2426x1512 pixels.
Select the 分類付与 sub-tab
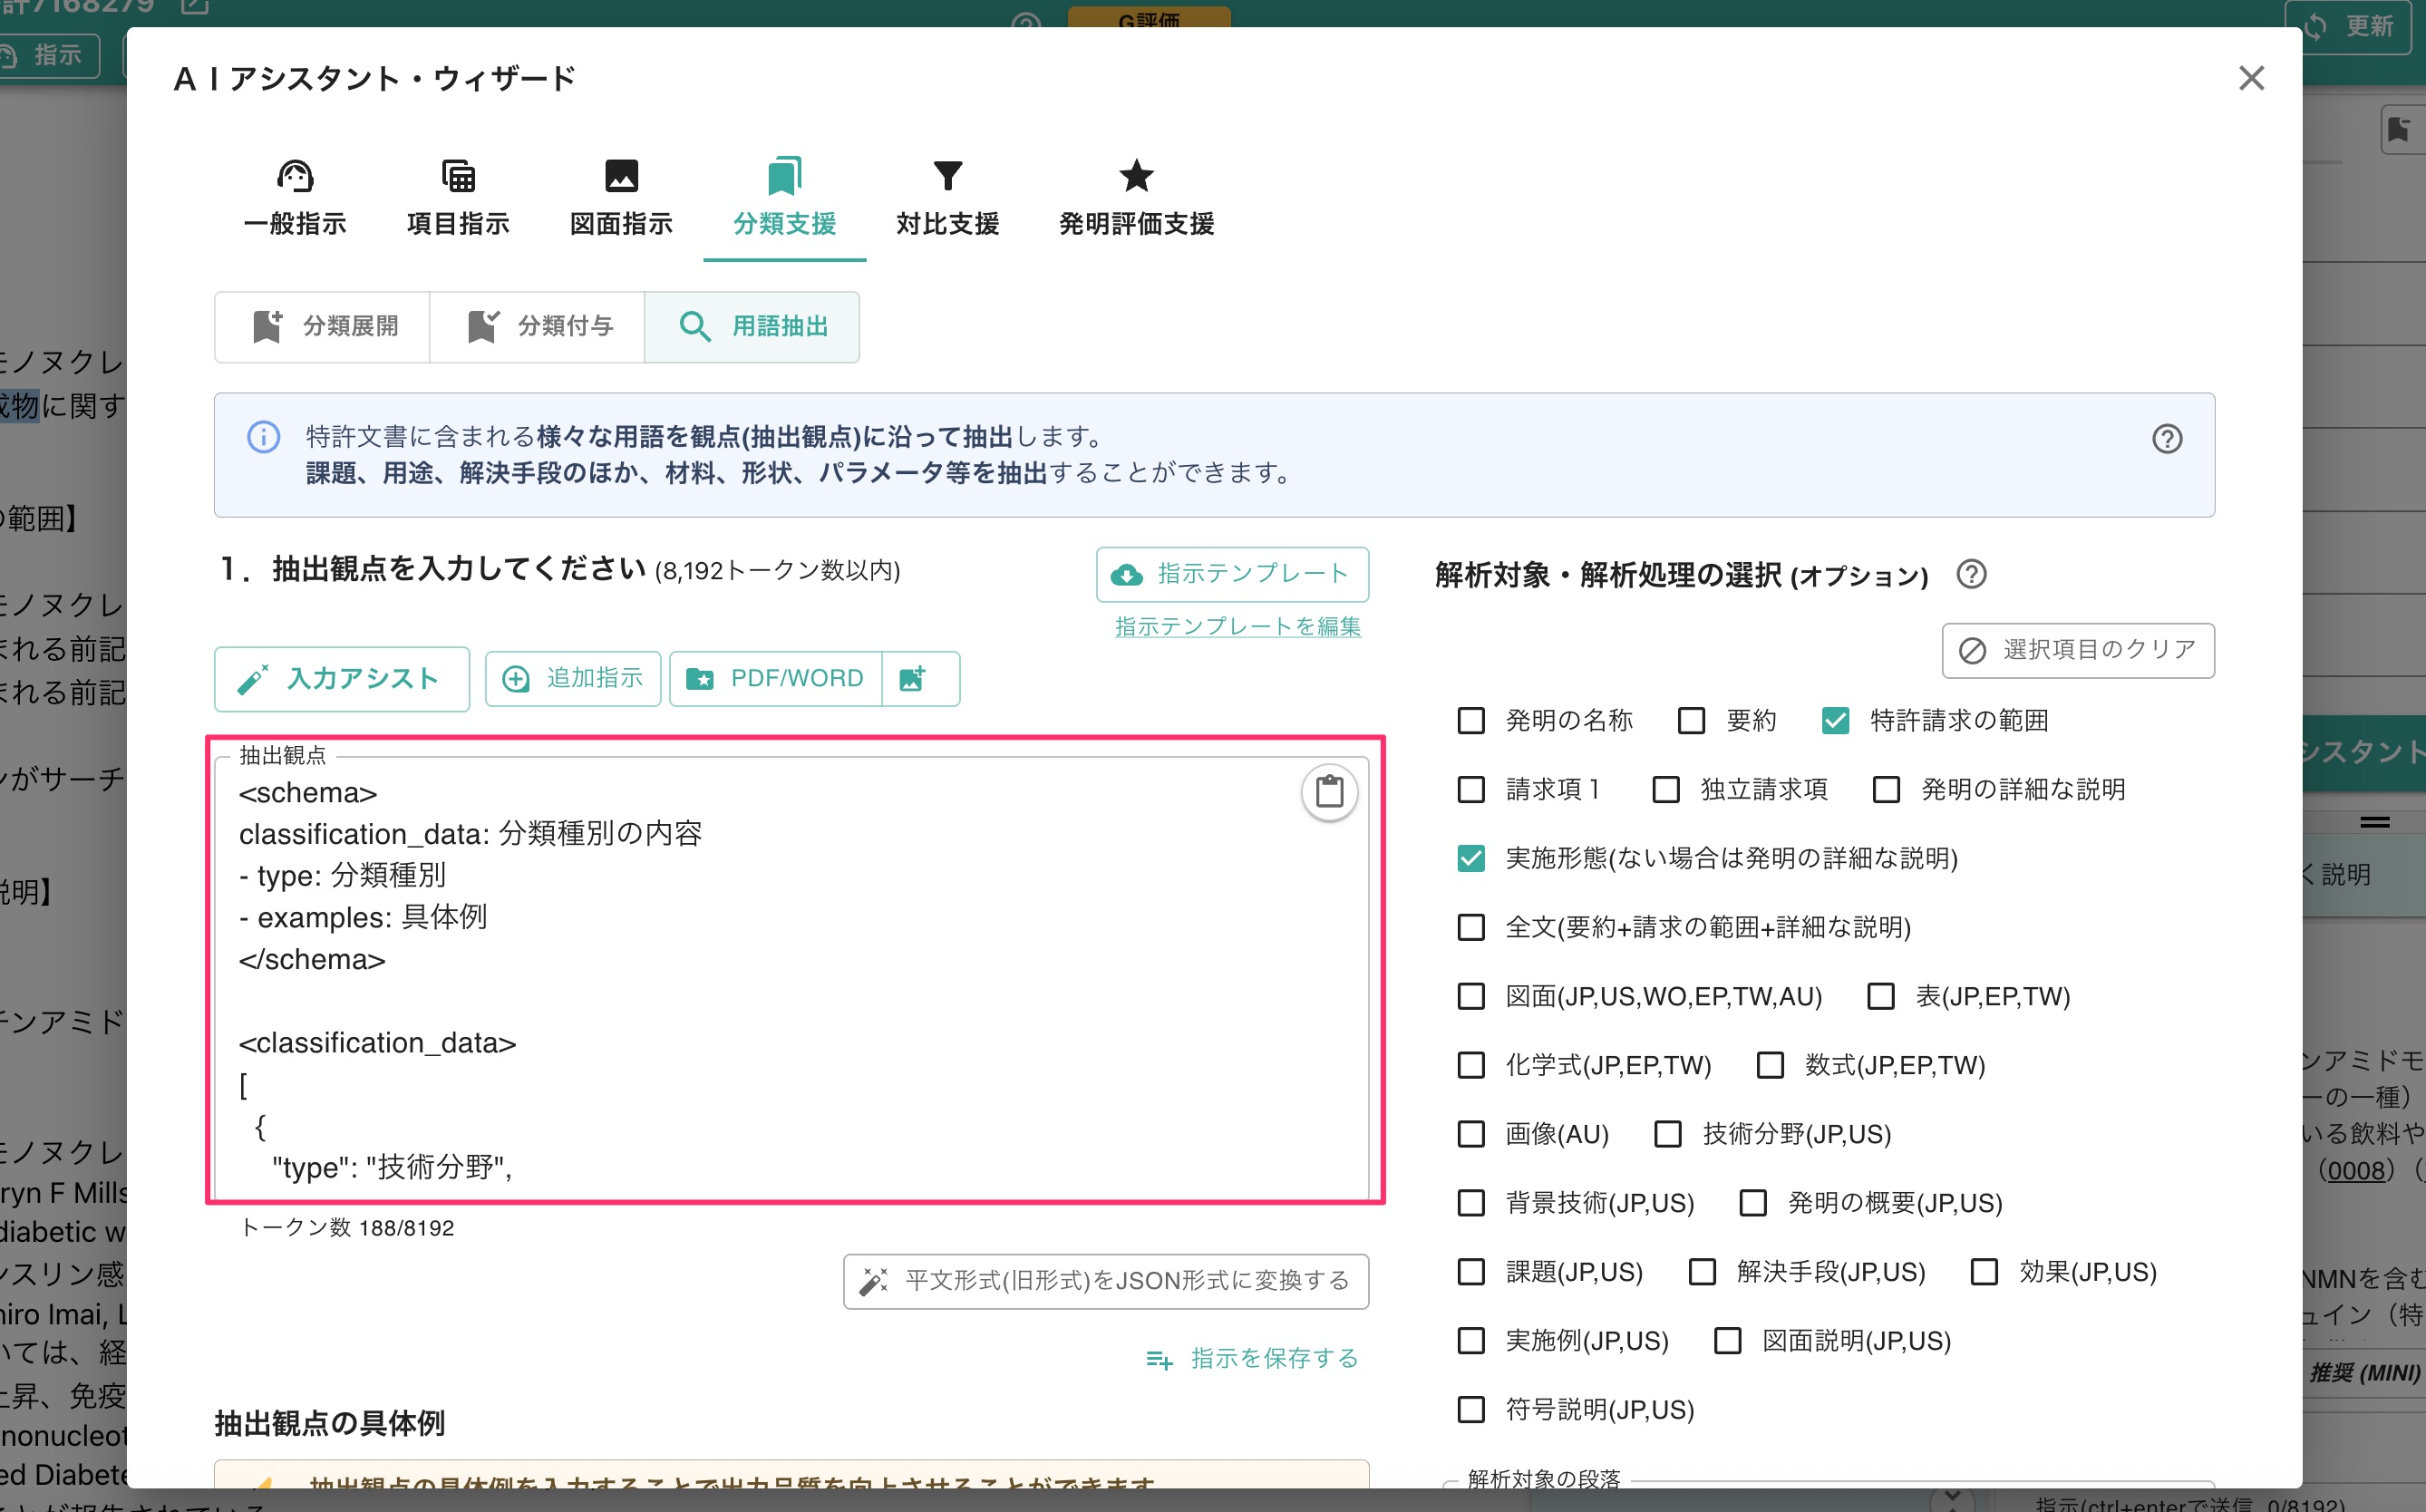538,326
